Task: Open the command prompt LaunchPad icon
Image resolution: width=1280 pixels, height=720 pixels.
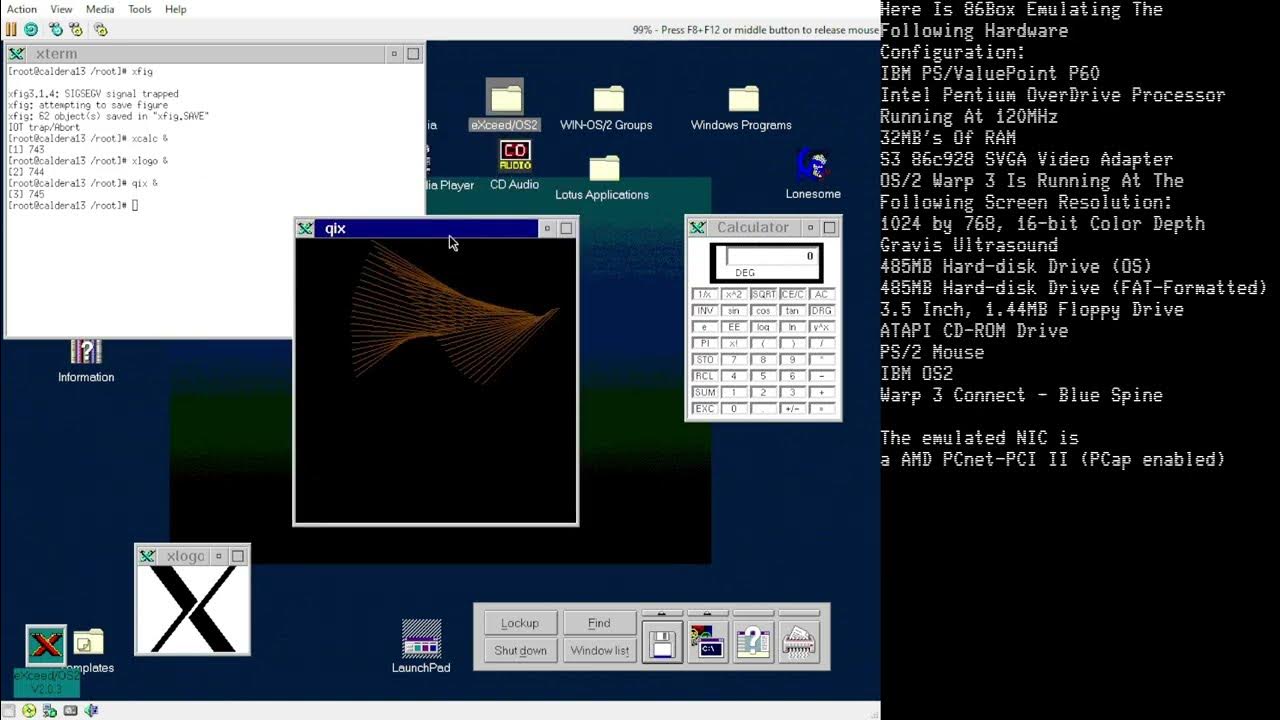Action: click(708, 642)
